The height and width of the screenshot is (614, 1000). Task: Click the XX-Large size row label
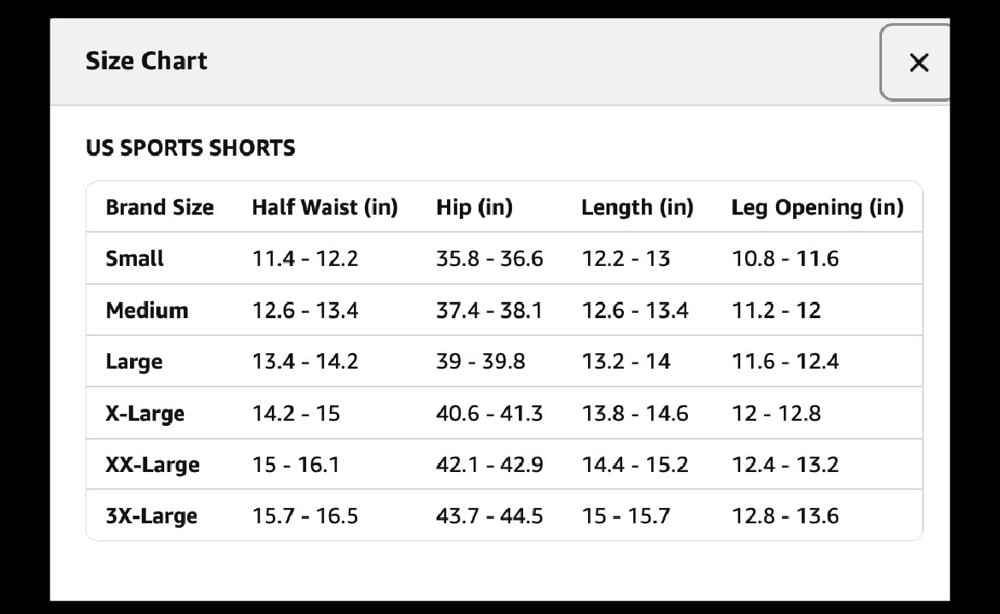[152, 464]
